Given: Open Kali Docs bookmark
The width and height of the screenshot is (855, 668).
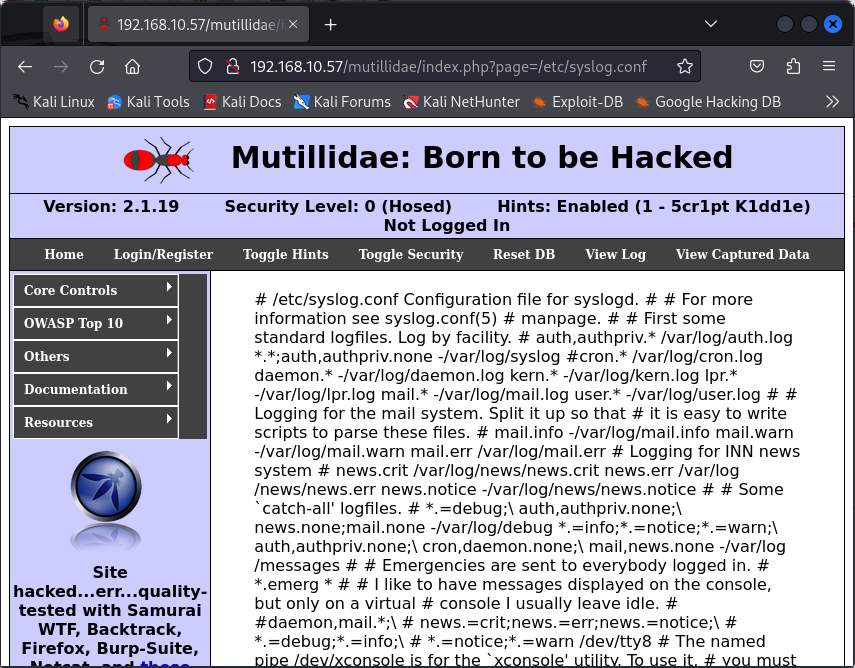Looking at the screenshot, I should tap(242, 102).
